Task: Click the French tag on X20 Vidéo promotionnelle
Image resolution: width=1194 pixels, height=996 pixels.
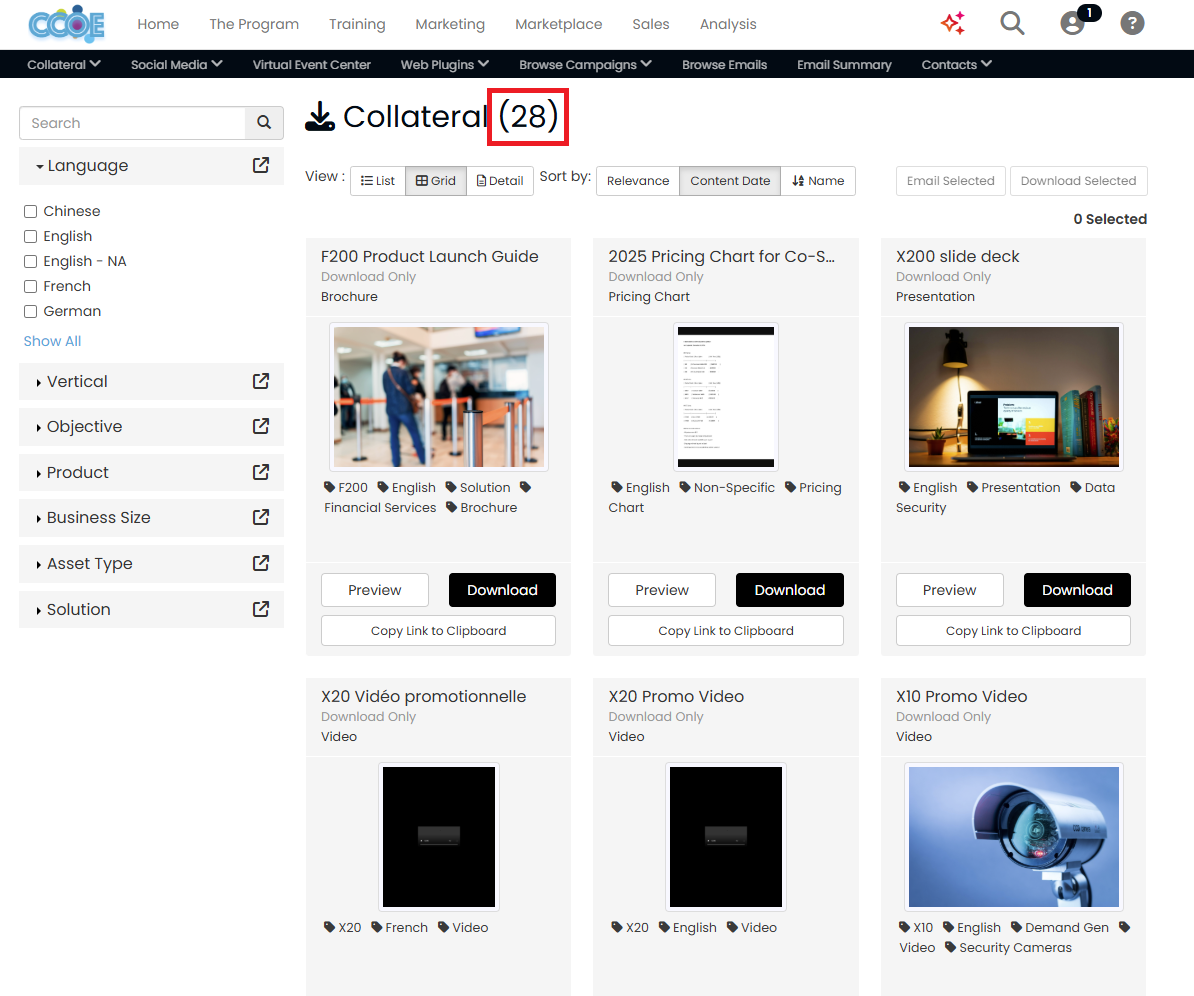Action: [400, 927]
